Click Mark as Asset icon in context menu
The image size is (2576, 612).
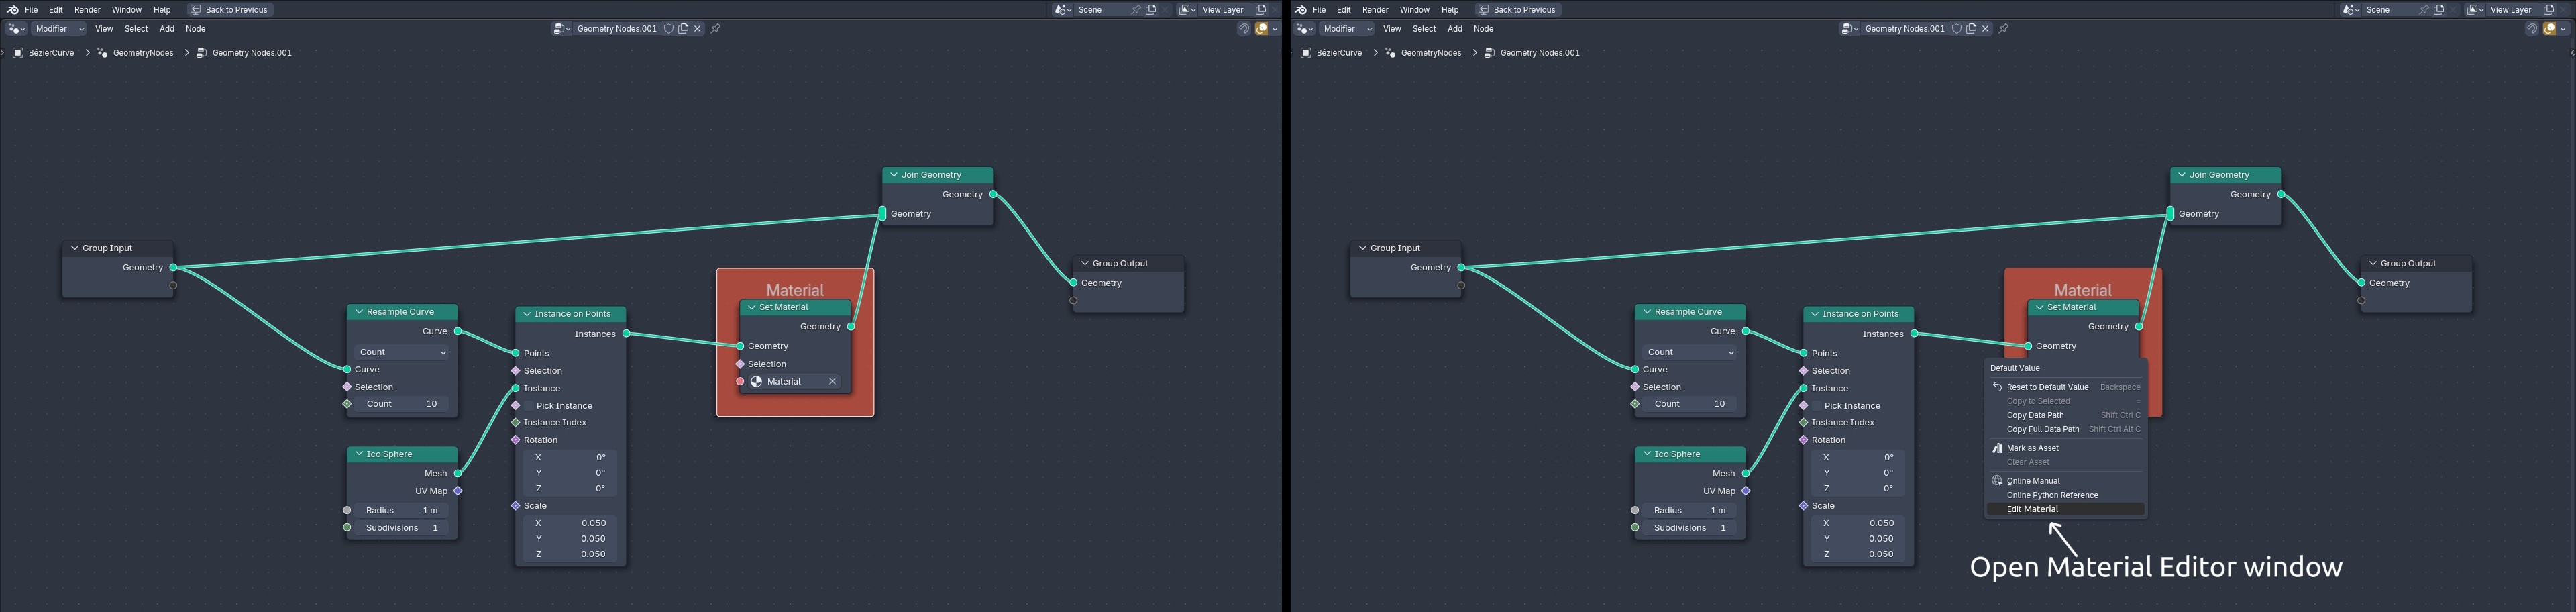point(1997,448)
